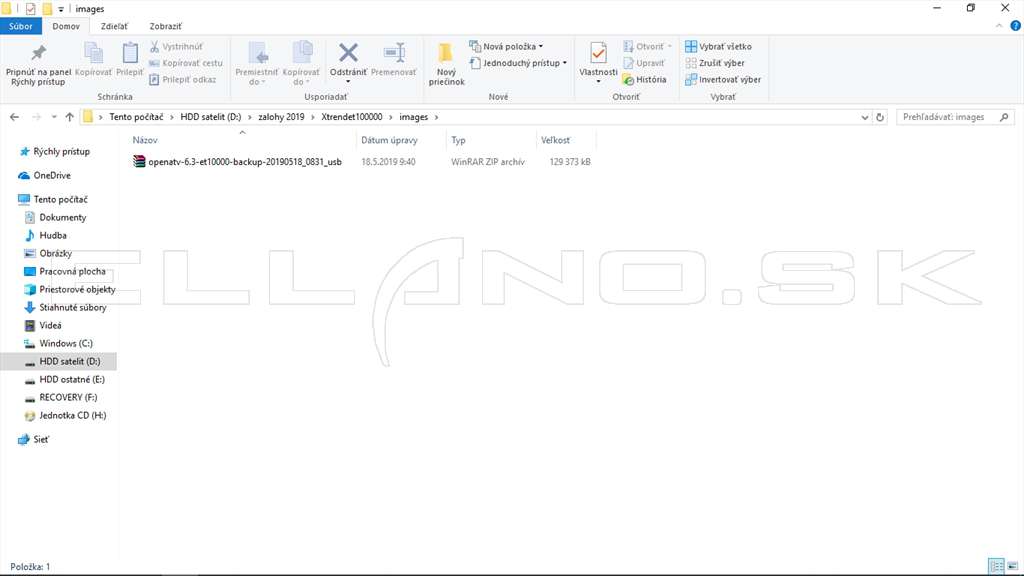Go back with the back arrow
The width and height of the screenshot is (1024, 576).
click(x=14, y=117)
